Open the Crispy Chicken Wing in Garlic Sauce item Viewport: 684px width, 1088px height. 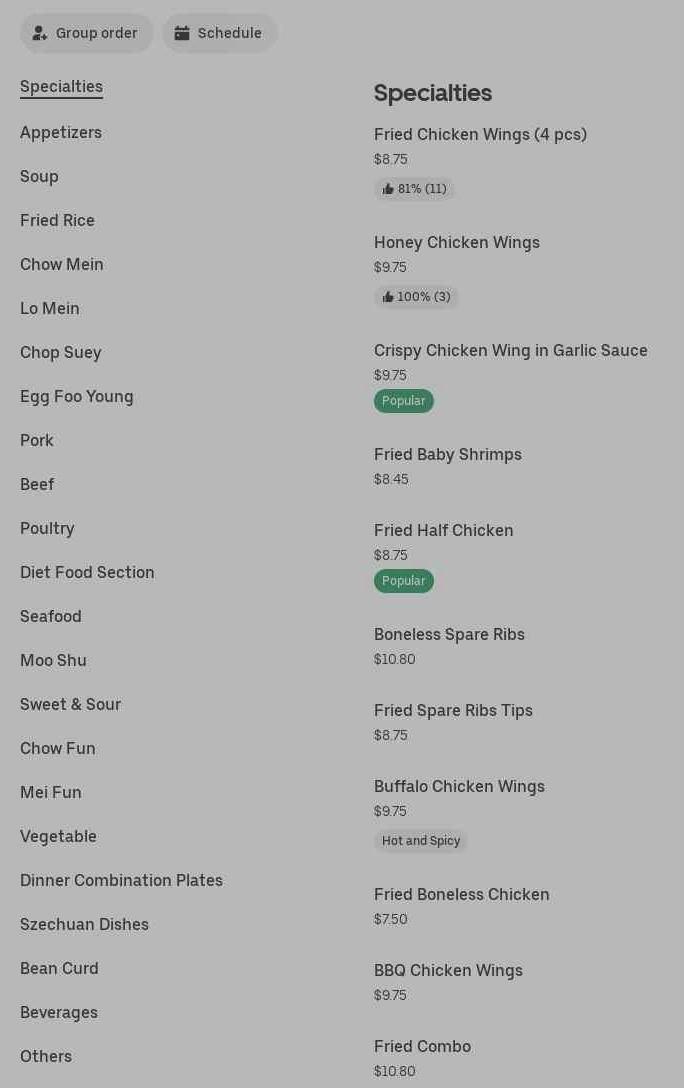(510, 351)
